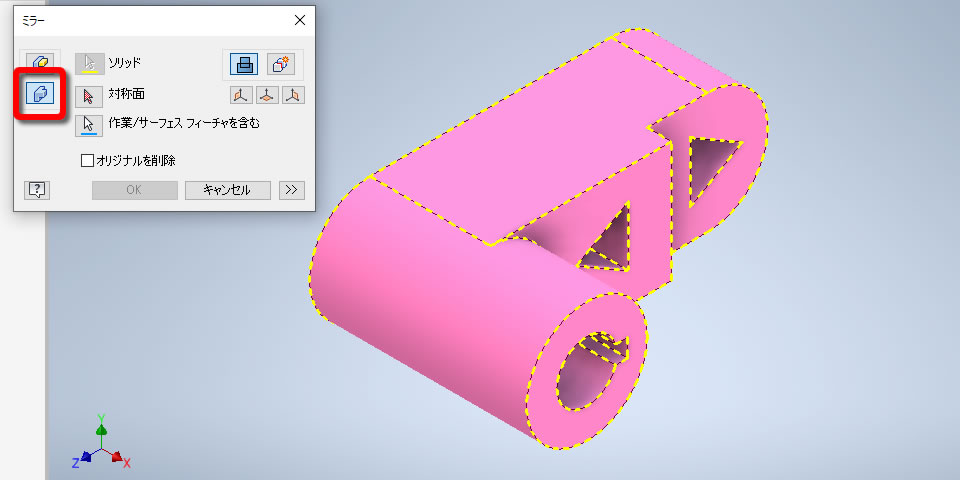The width and height of the screenshot is (960, 480).
Task: Click the XYZ axis triad indicator
Action: point(100,443)
